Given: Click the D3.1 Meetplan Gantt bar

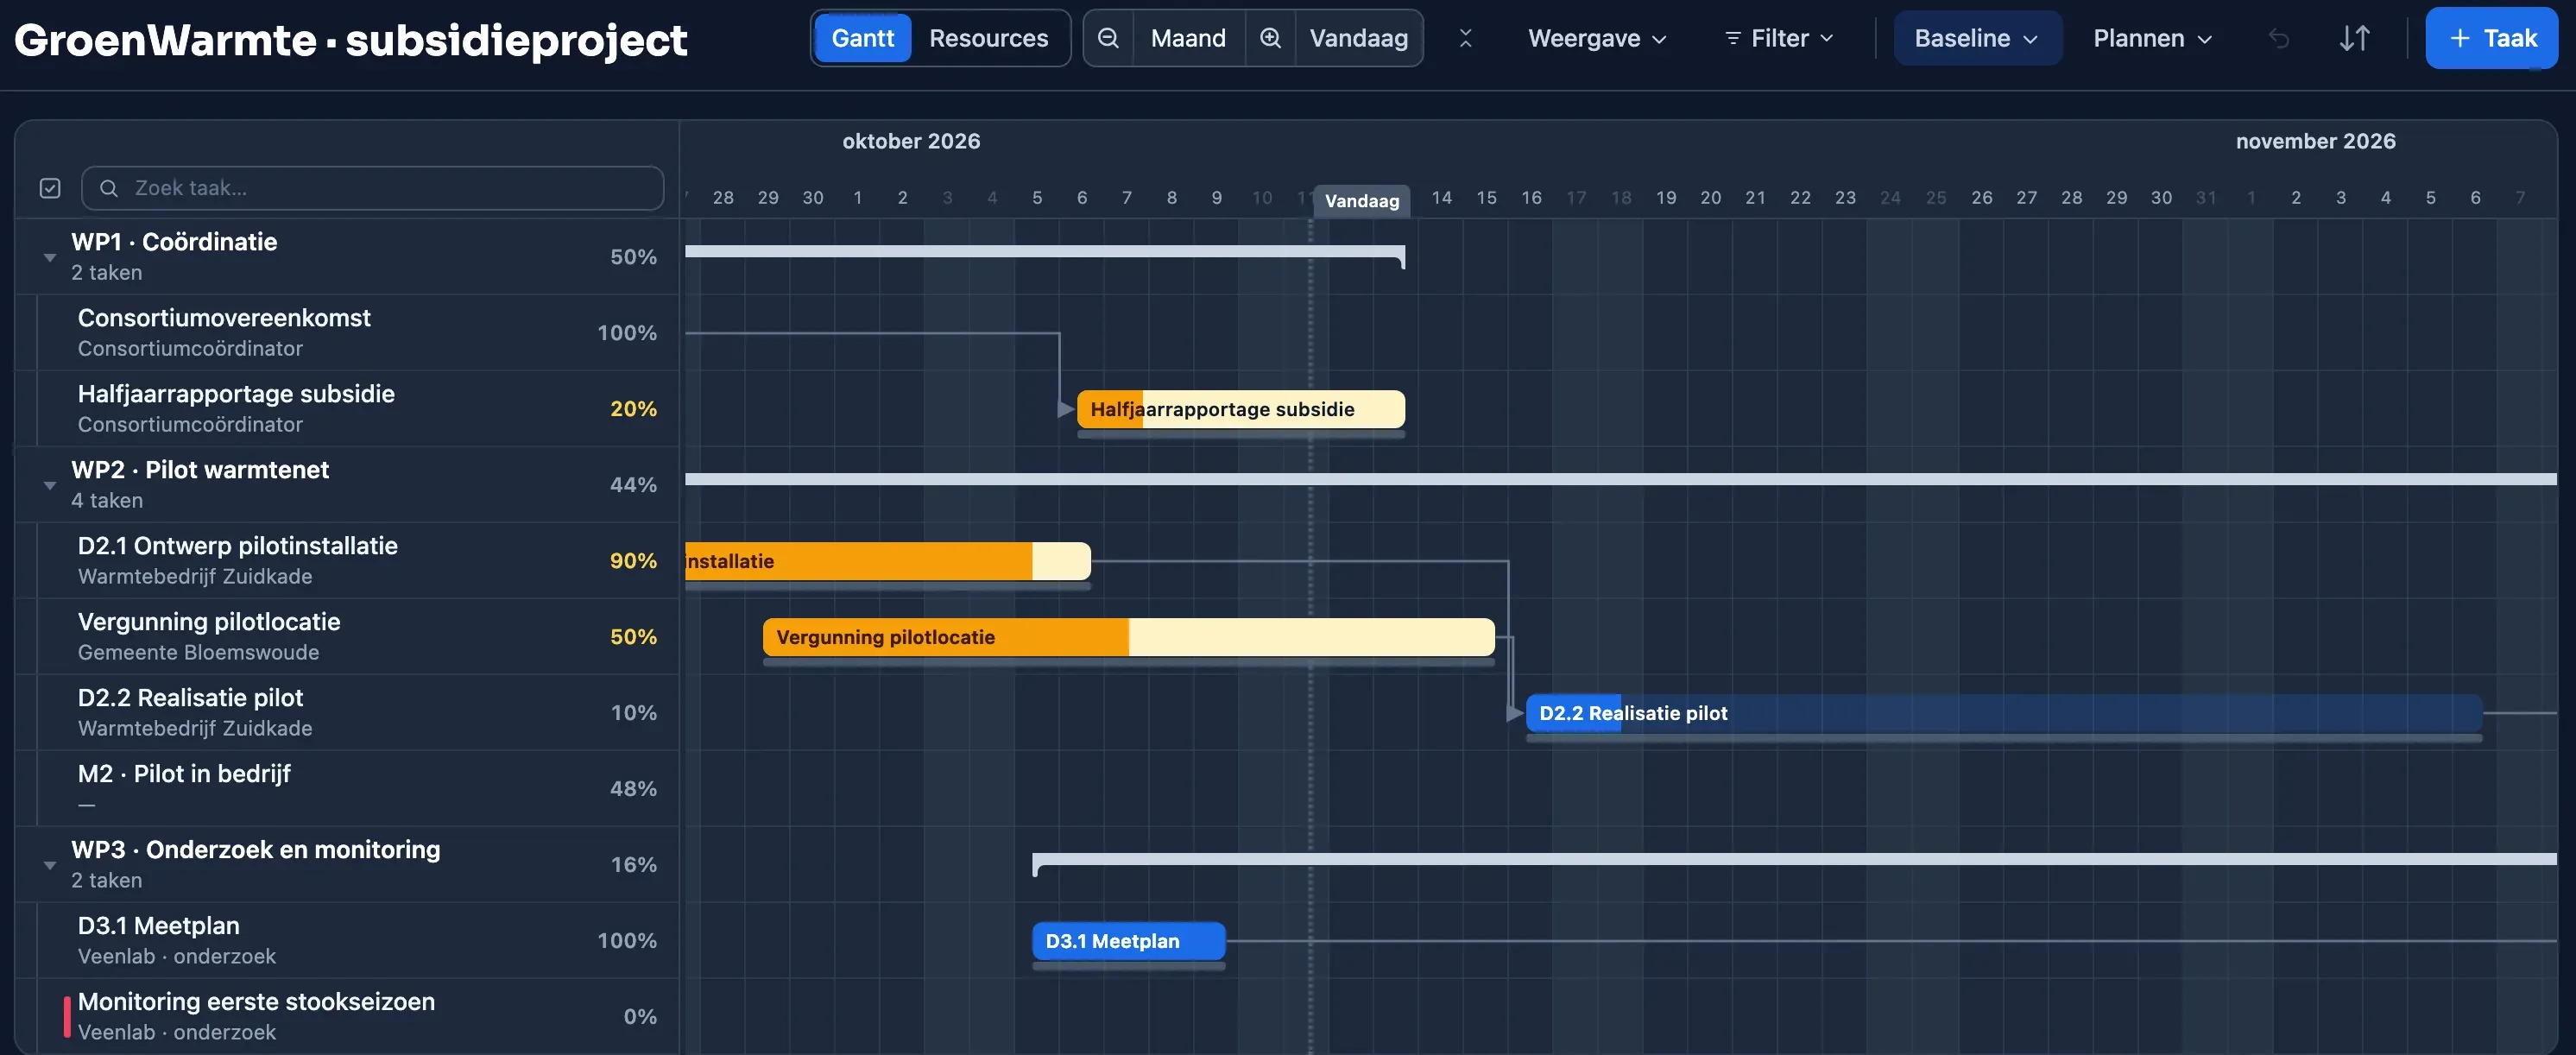Looking at the screenshot, I should 1128,941.
